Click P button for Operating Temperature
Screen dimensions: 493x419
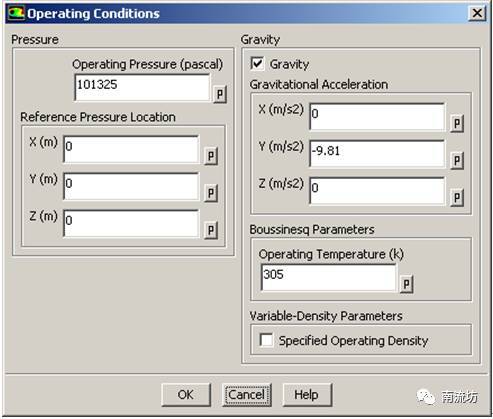406,284
